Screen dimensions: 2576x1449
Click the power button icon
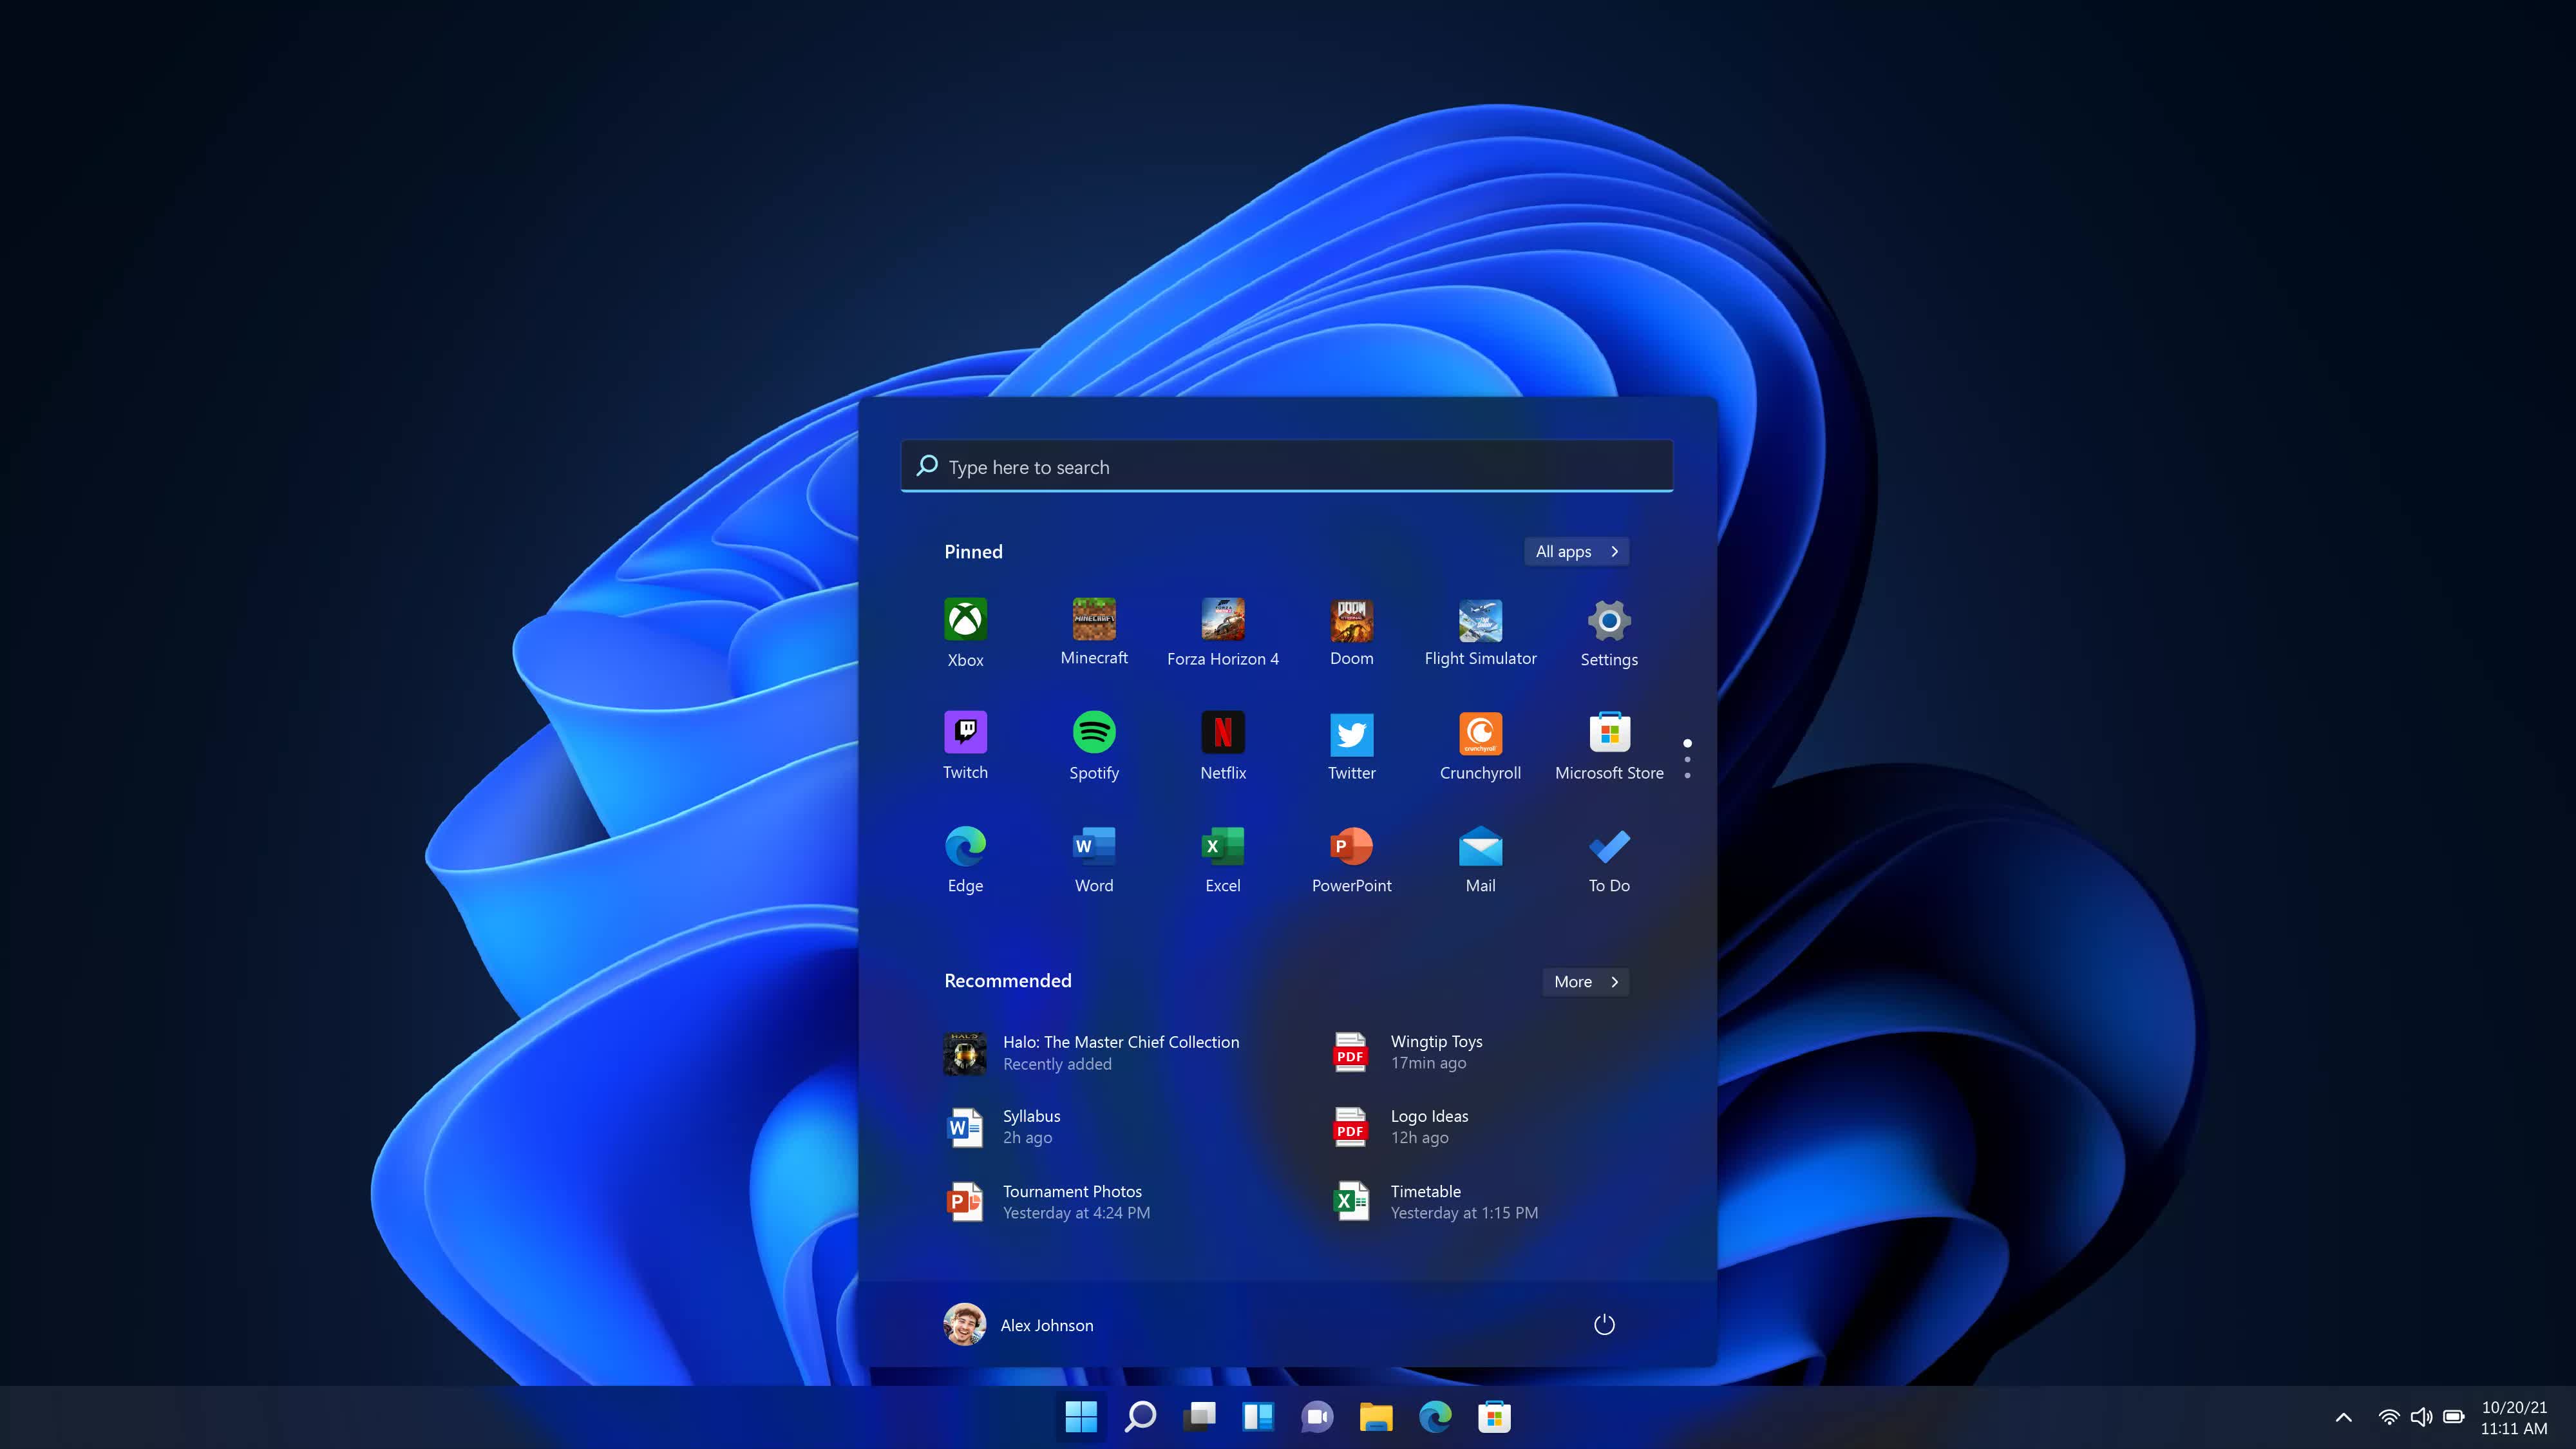pyautogui.click(x=1603, y=1323)
